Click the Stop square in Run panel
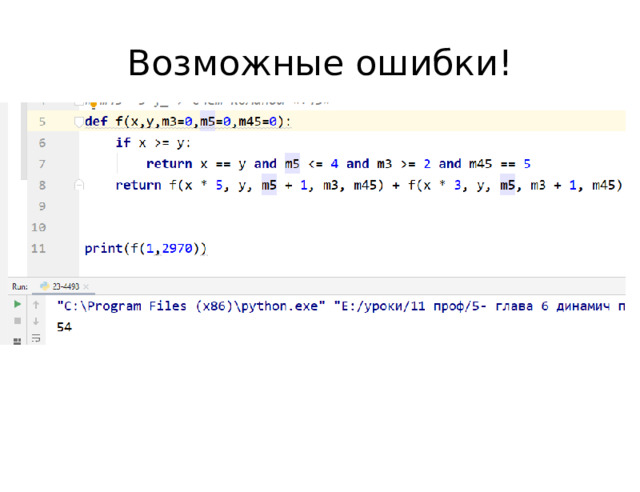Screen dimensions: 640x492 (x=17, y=321)
